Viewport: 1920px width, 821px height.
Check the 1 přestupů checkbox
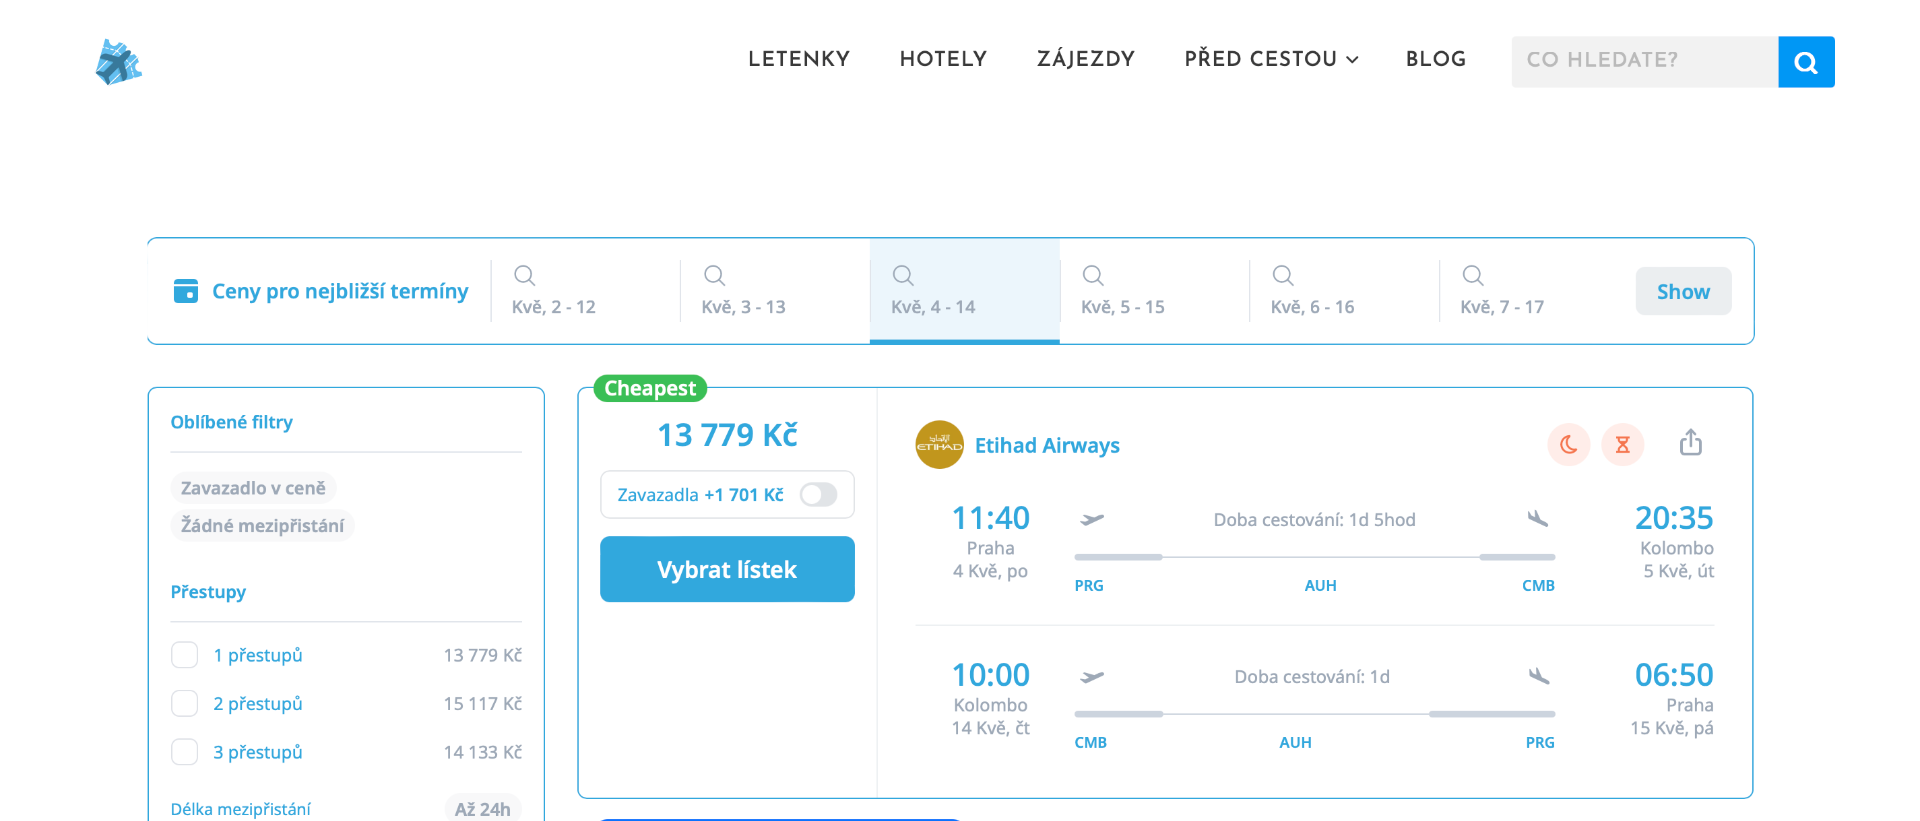[185, 655]
